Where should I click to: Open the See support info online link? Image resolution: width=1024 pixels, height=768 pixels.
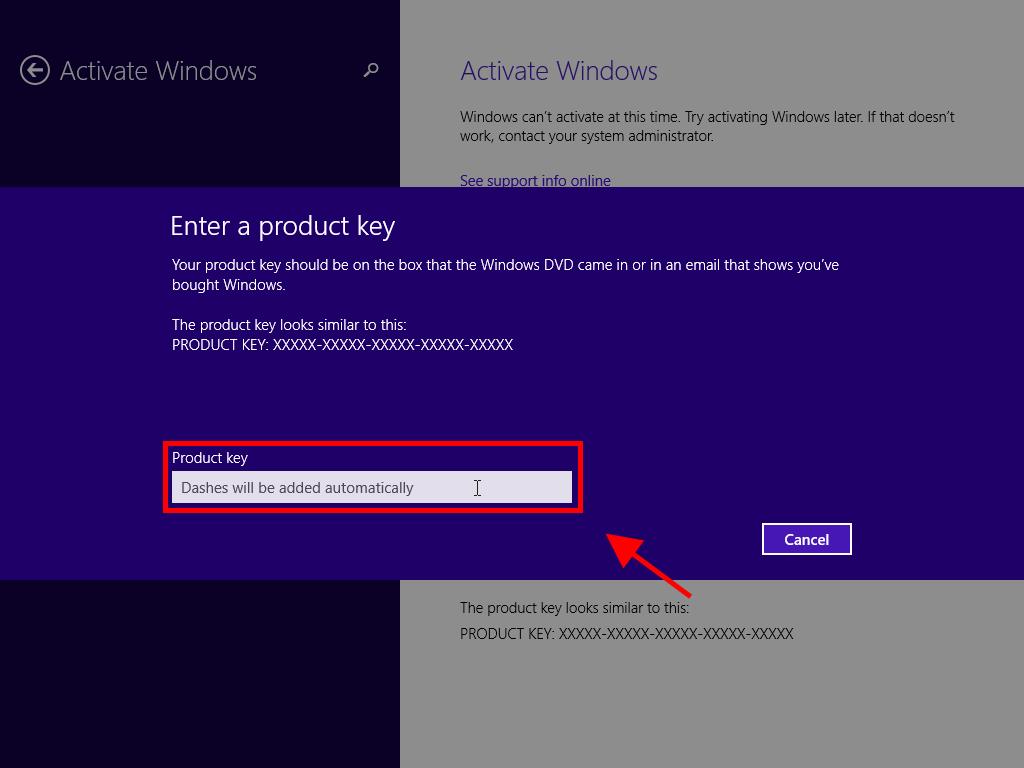pyautogui.click(x=534, y=181)
